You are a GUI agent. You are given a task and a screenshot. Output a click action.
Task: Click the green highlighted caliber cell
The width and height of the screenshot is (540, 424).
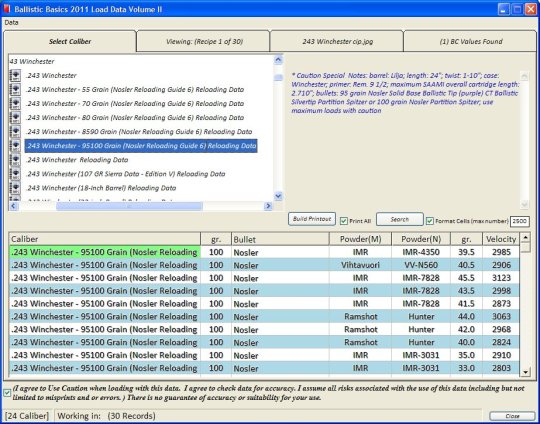(105, 252)
